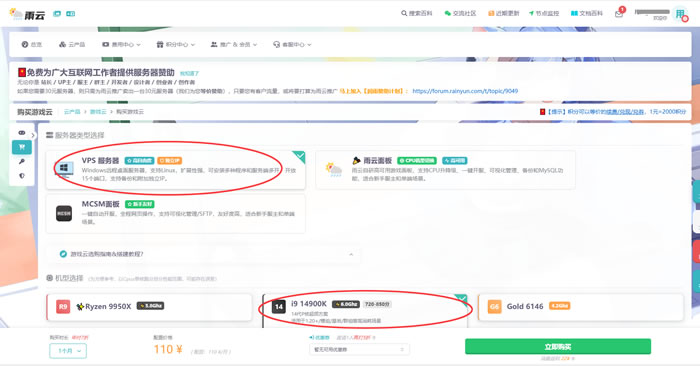Click the black 14 icon on i9 card
The height and width of the screenshot is (366, 700).
279,307
